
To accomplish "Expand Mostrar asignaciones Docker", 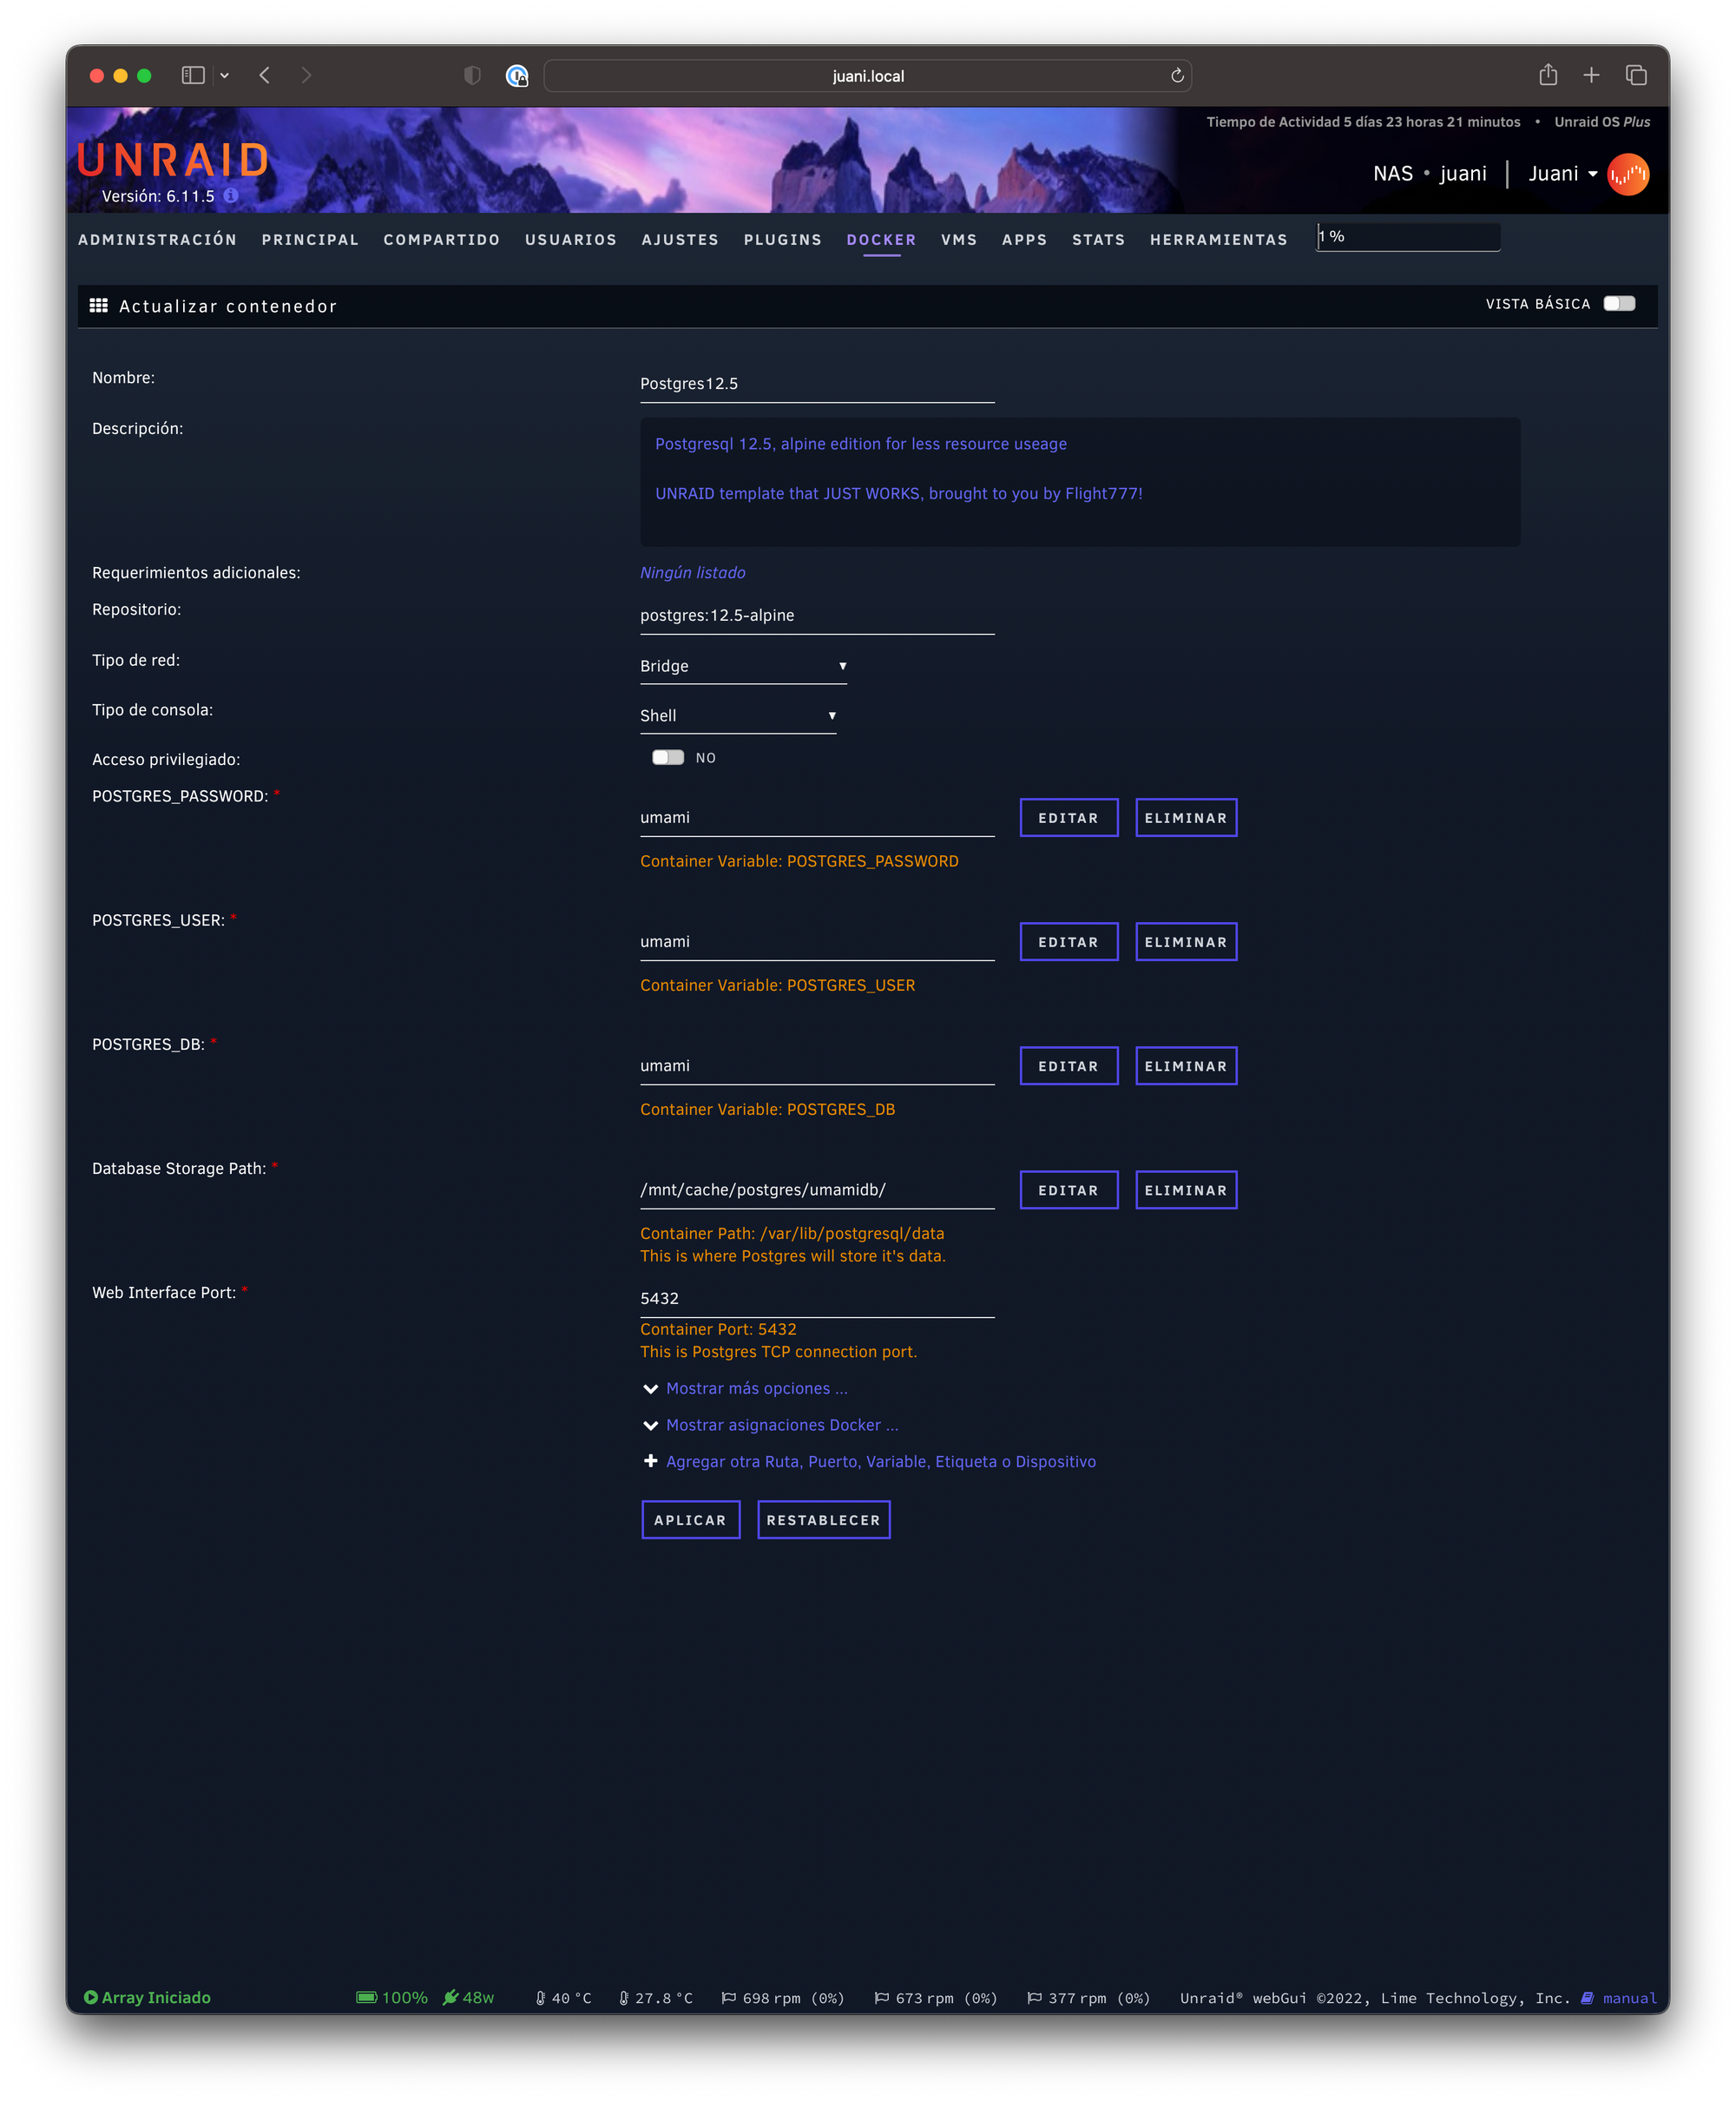I will (771, 1425).
